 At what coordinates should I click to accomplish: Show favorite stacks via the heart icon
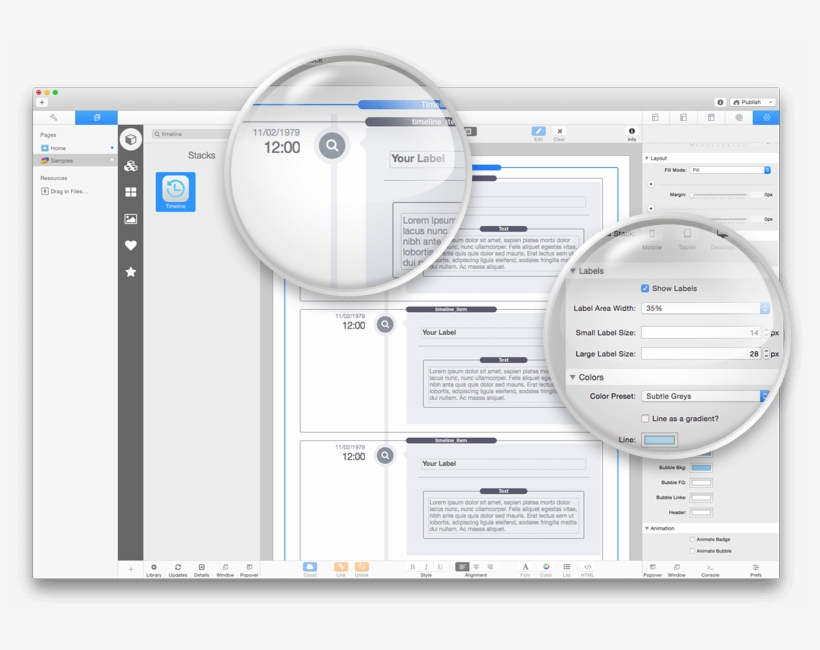tap(130, 245)
